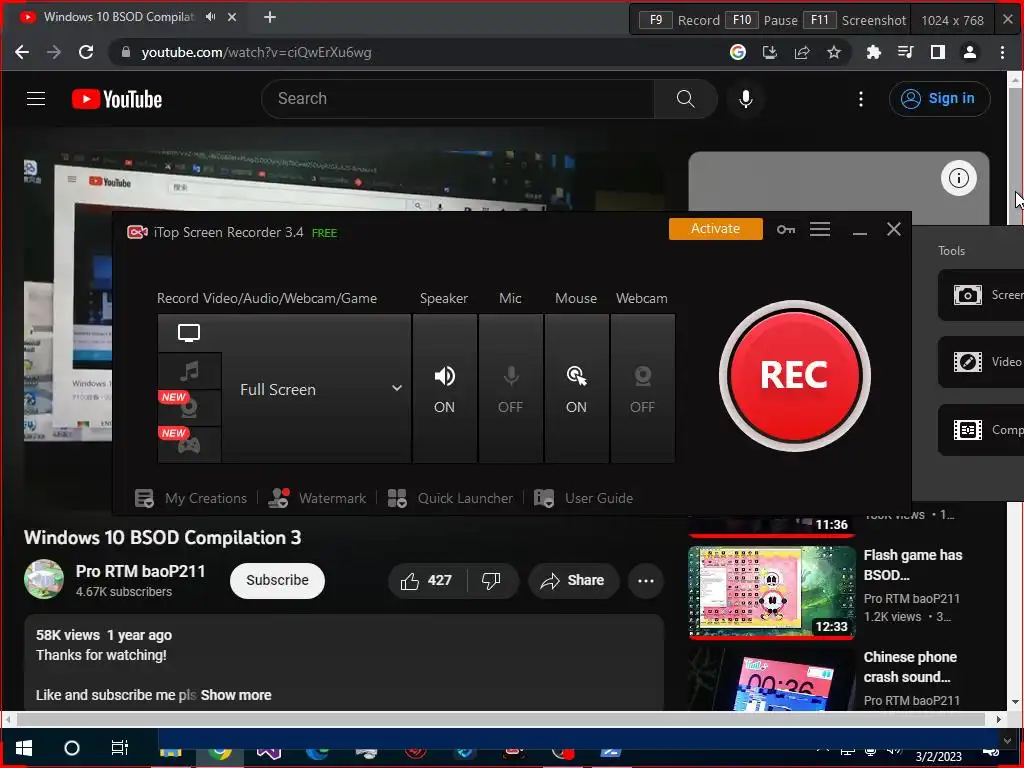Search with your voice microphone button
This screenshot has height=768, width=1024.
(x=746, y=99)
